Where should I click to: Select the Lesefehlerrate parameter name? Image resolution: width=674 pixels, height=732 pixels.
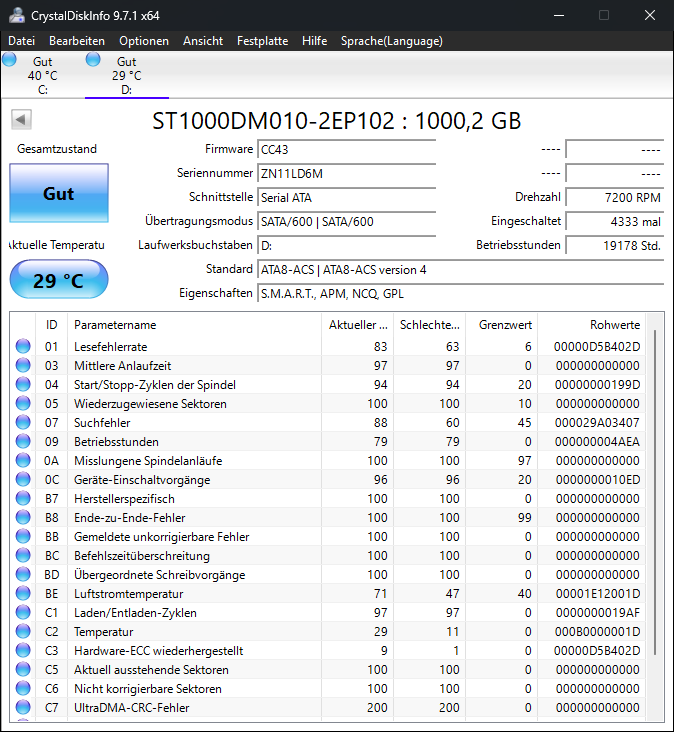pyautogui.click(x=111, y=347)
